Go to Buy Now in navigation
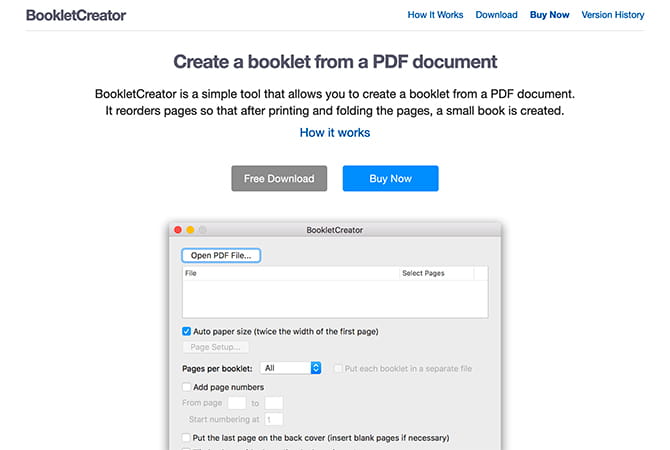The height and width of the screenshot is (450, 670). click(x=549, y=15)
